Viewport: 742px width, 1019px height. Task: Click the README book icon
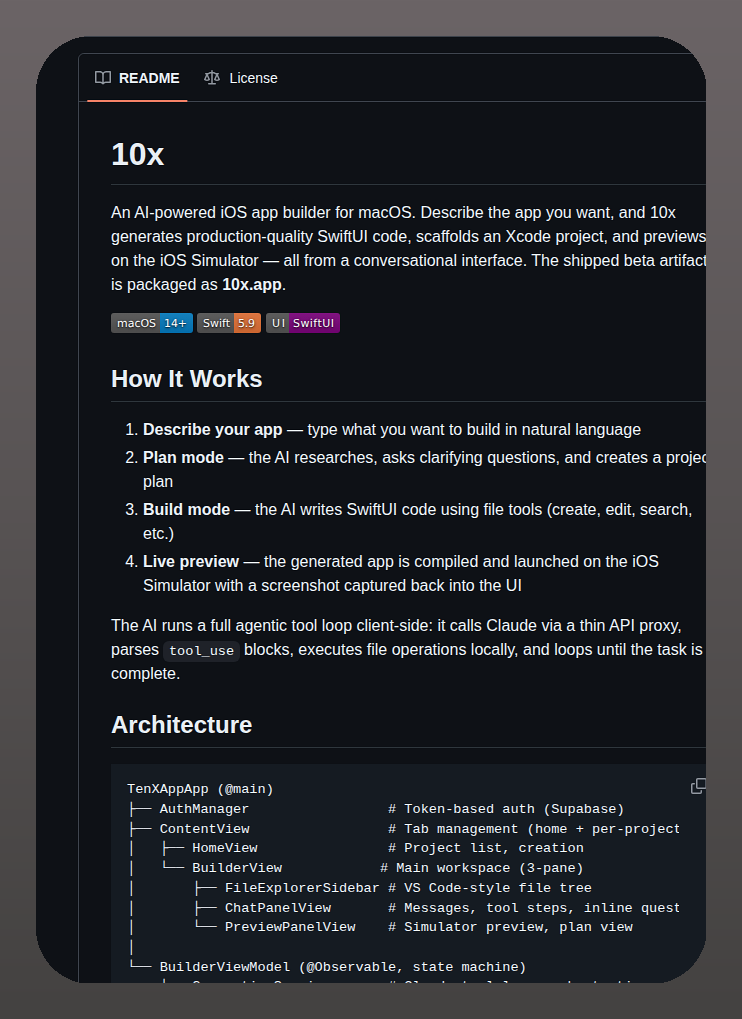[x=103, y=78]
